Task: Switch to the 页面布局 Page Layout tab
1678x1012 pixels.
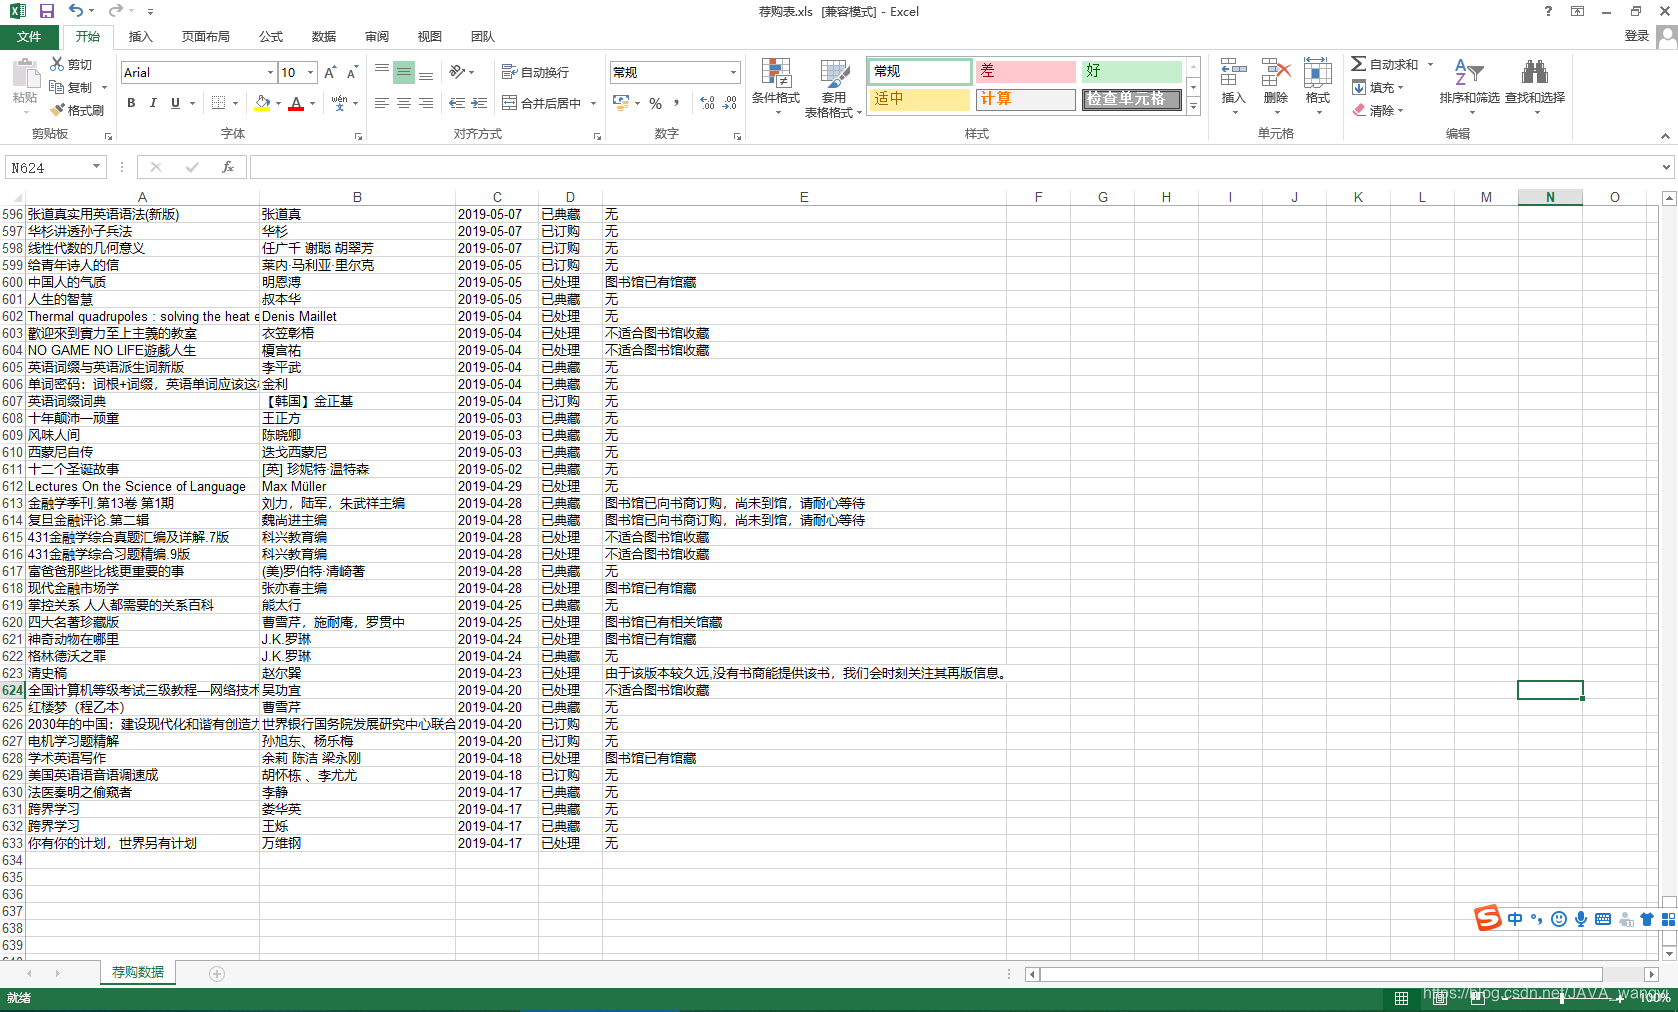Action: click(206, 36)
